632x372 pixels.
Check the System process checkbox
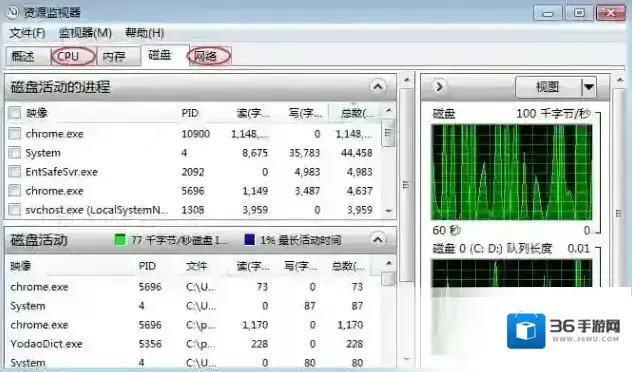coord(15,152)
